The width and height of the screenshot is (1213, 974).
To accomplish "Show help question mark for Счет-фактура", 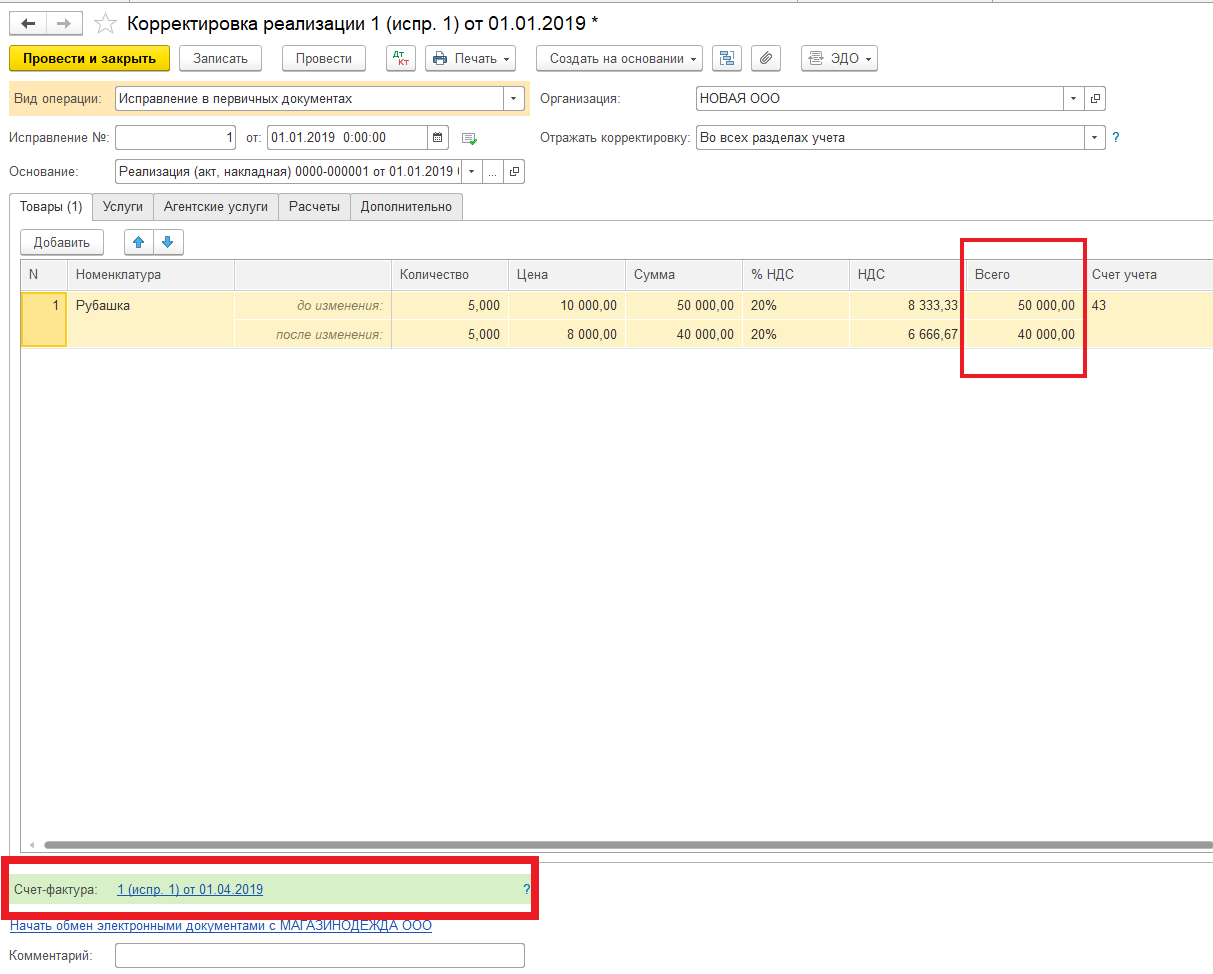I will (526, 889).
